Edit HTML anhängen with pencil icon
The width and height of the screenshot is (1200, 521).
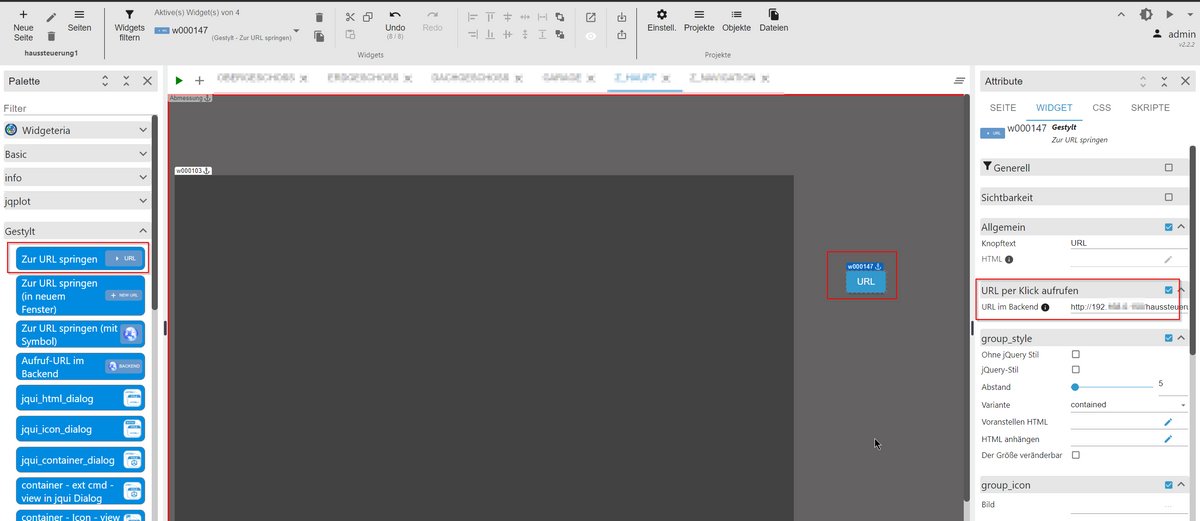1167,439
